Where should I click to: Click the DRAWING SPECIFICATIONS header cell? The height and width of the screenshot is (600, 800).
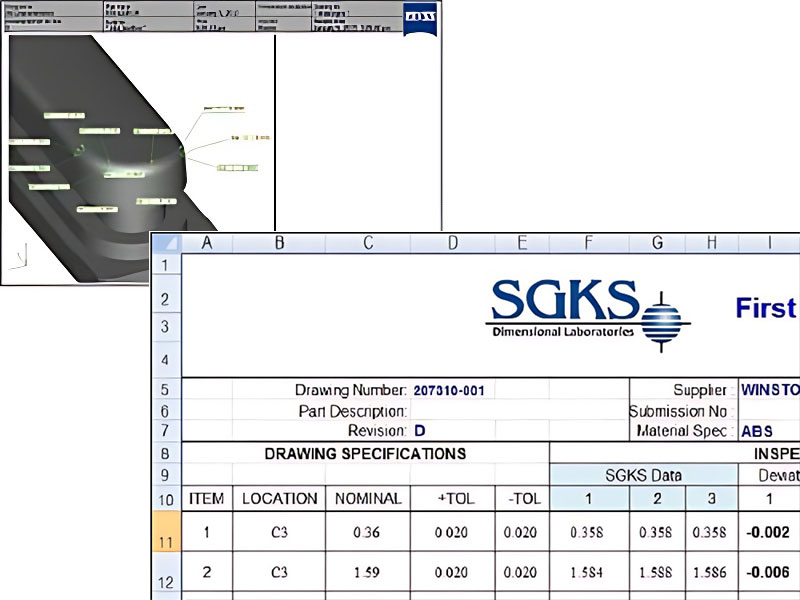365,453
